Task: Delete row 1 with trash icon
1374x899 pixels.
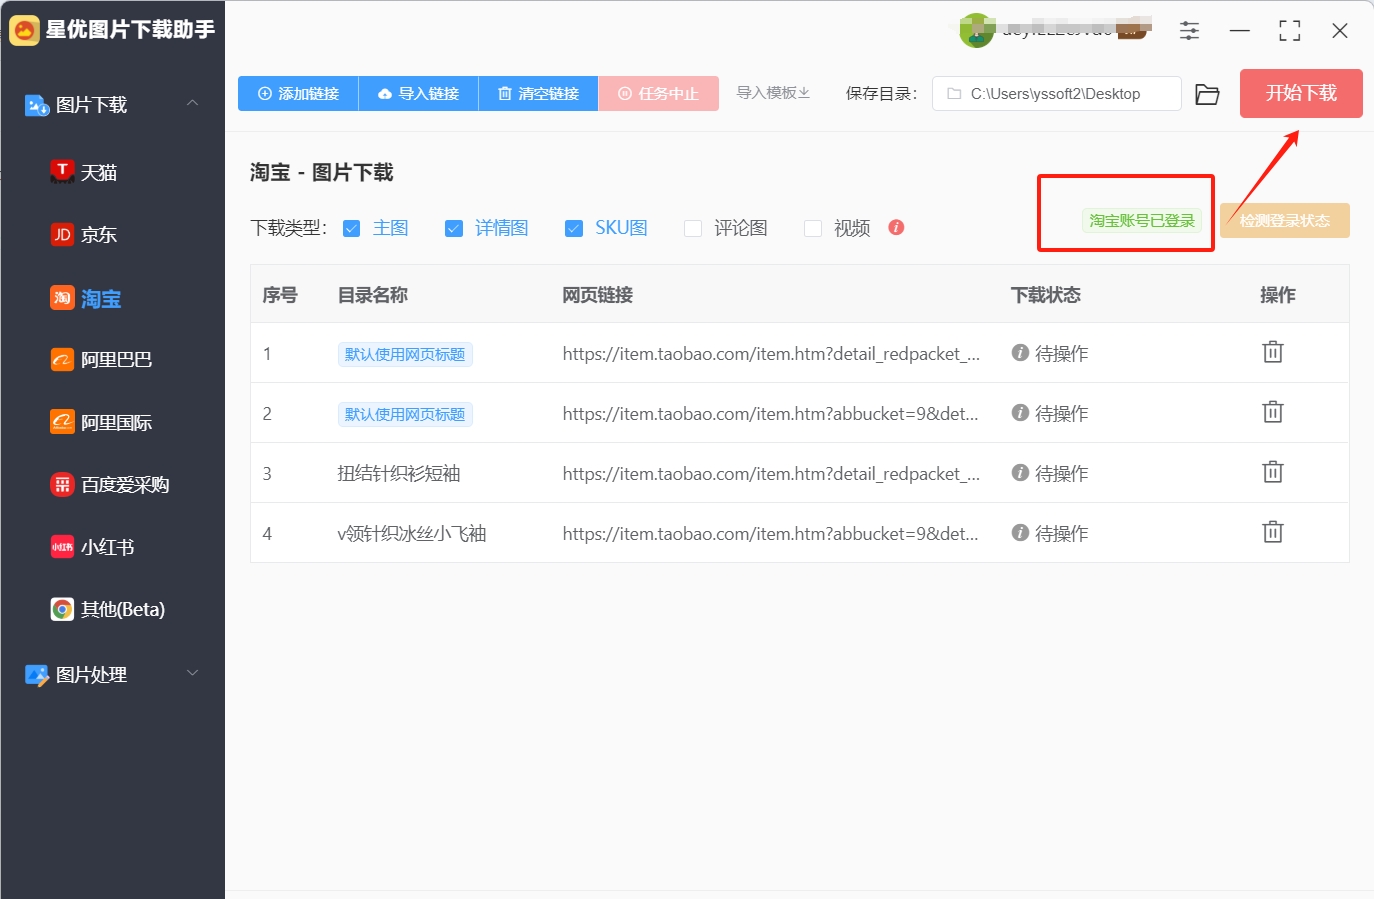Action: tap(1273, 352)
